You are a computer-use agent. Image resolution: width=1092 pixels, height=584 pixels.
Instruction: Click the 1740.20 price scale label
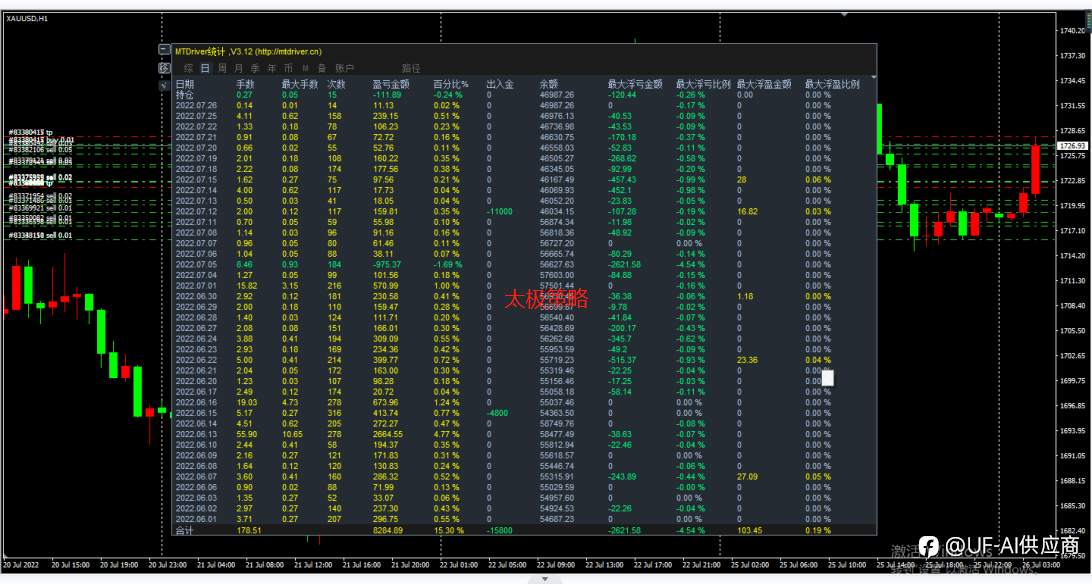pyautogui.click(x=1072, y=31)
